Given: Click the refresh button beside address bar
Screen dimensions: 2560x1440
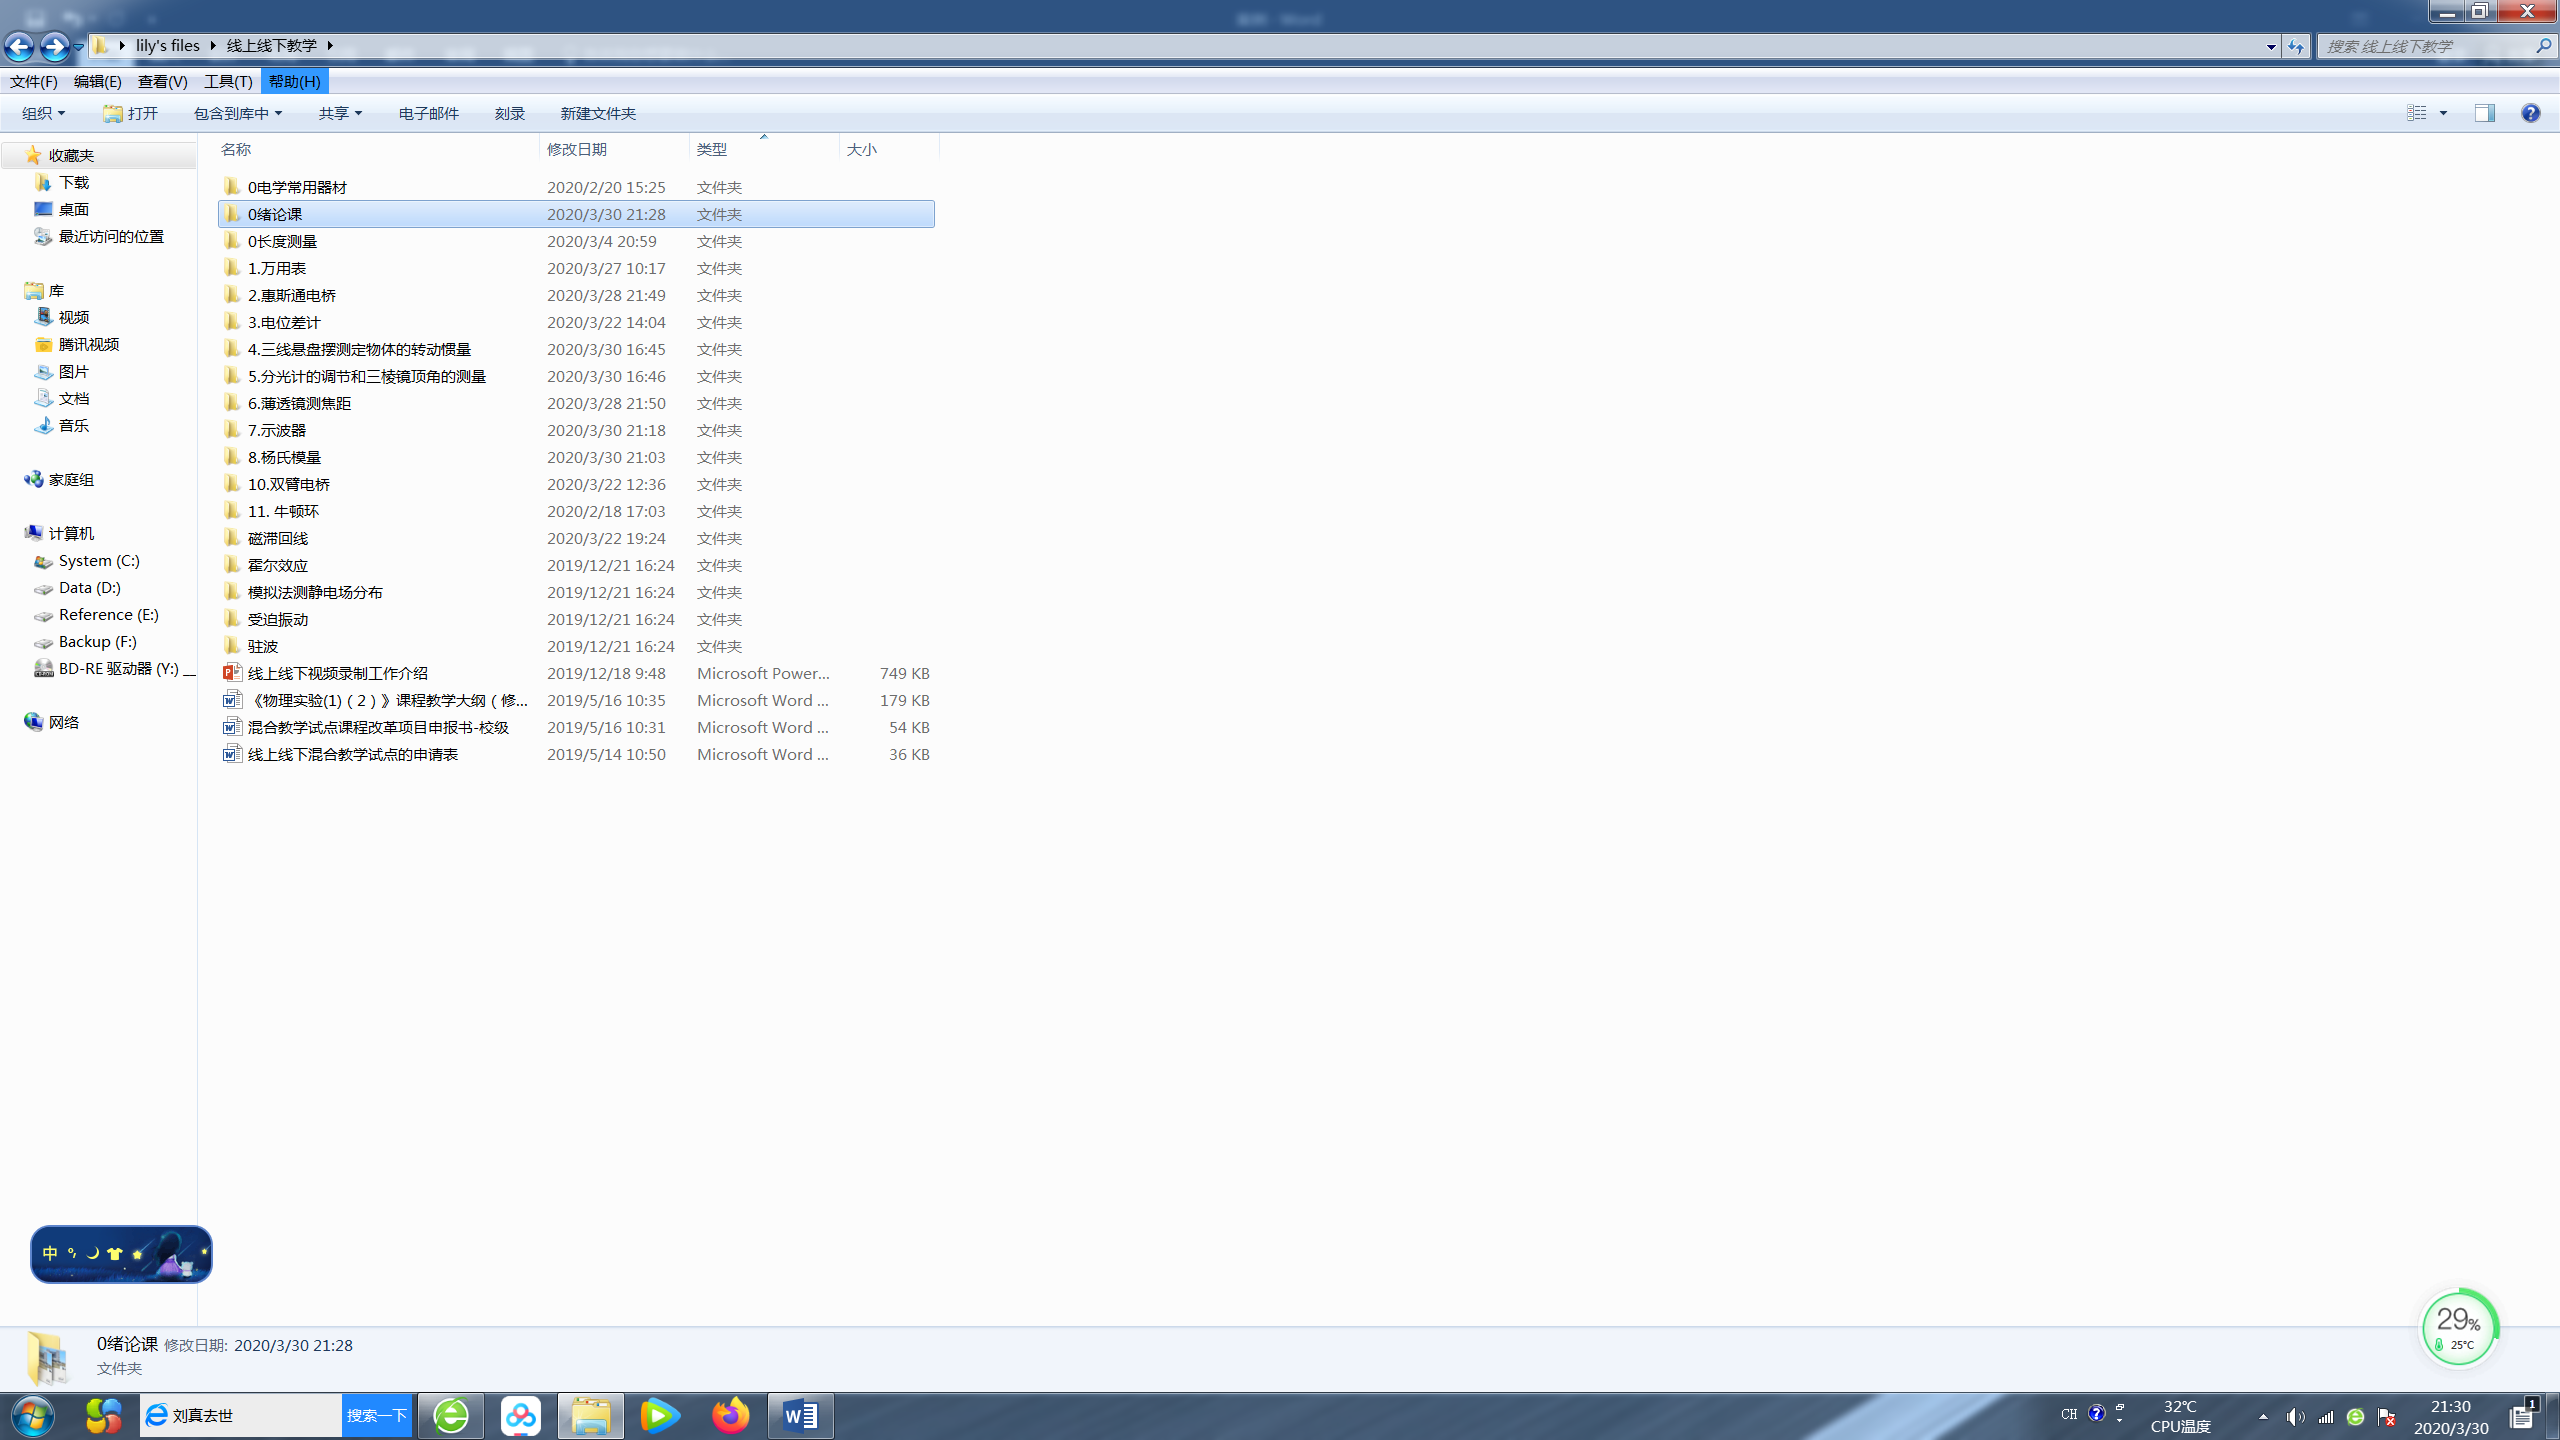Looking at the screenshot, I should [x=2295, y=46].
